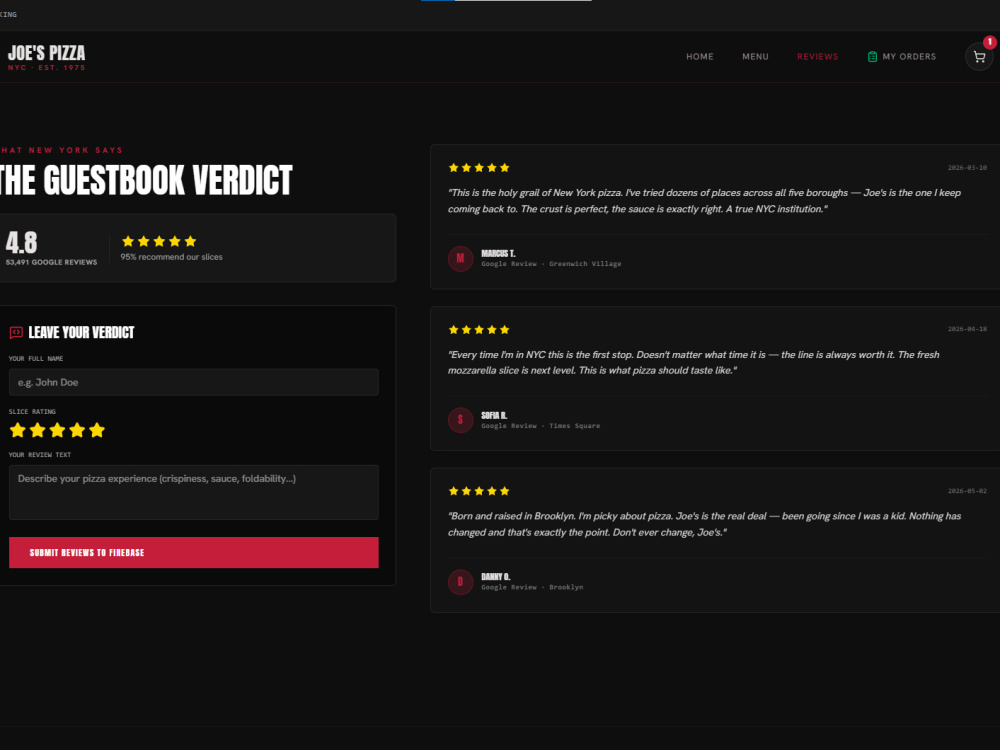The width and height of the screenshot is (1000, 750).
Task: Click the Slice Rating label
Action: click(32, 411)
